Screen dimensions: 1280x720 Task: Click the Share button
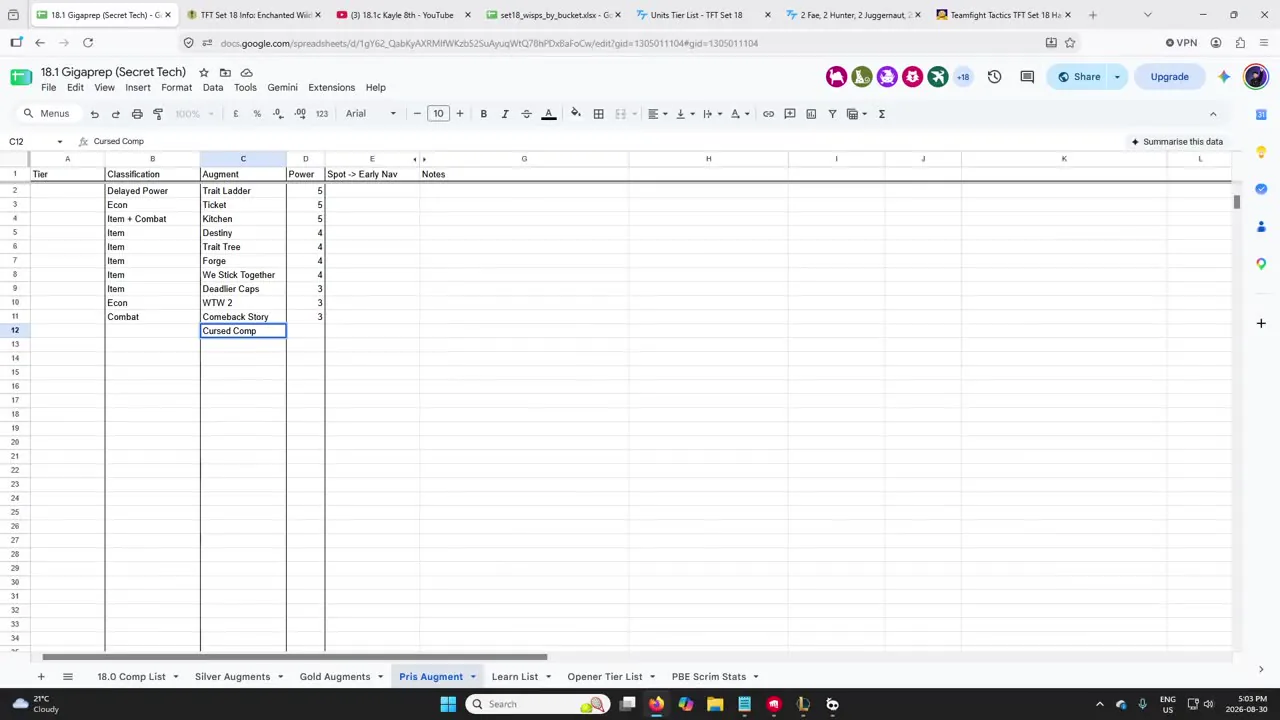(x=1079, y=77)
